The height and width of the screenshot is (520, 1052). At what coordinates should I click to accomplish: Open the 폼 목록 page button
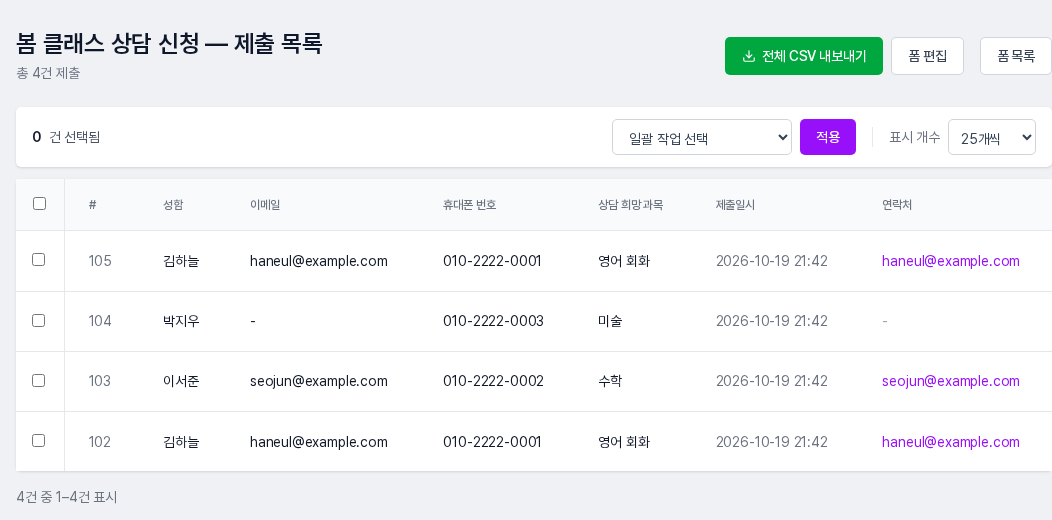tap(1016, 56)
